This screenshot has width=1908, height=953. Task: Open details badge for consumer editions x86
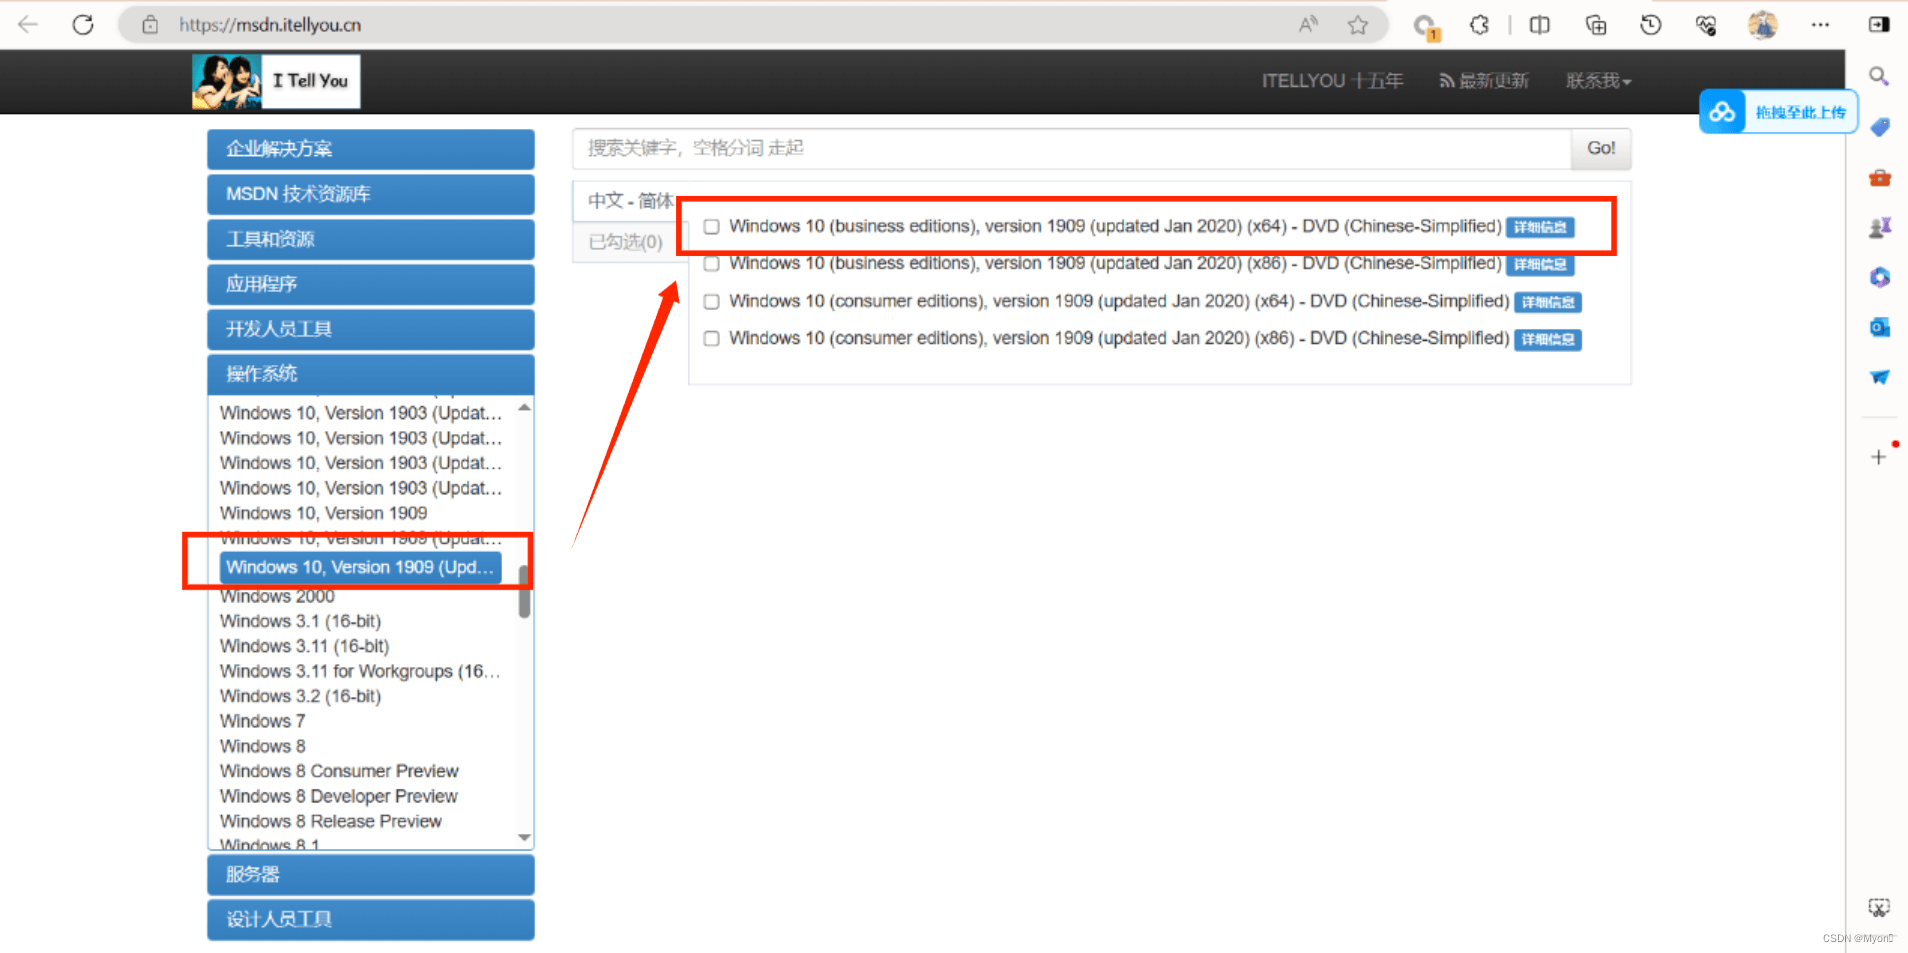(x=1548, y=340)
